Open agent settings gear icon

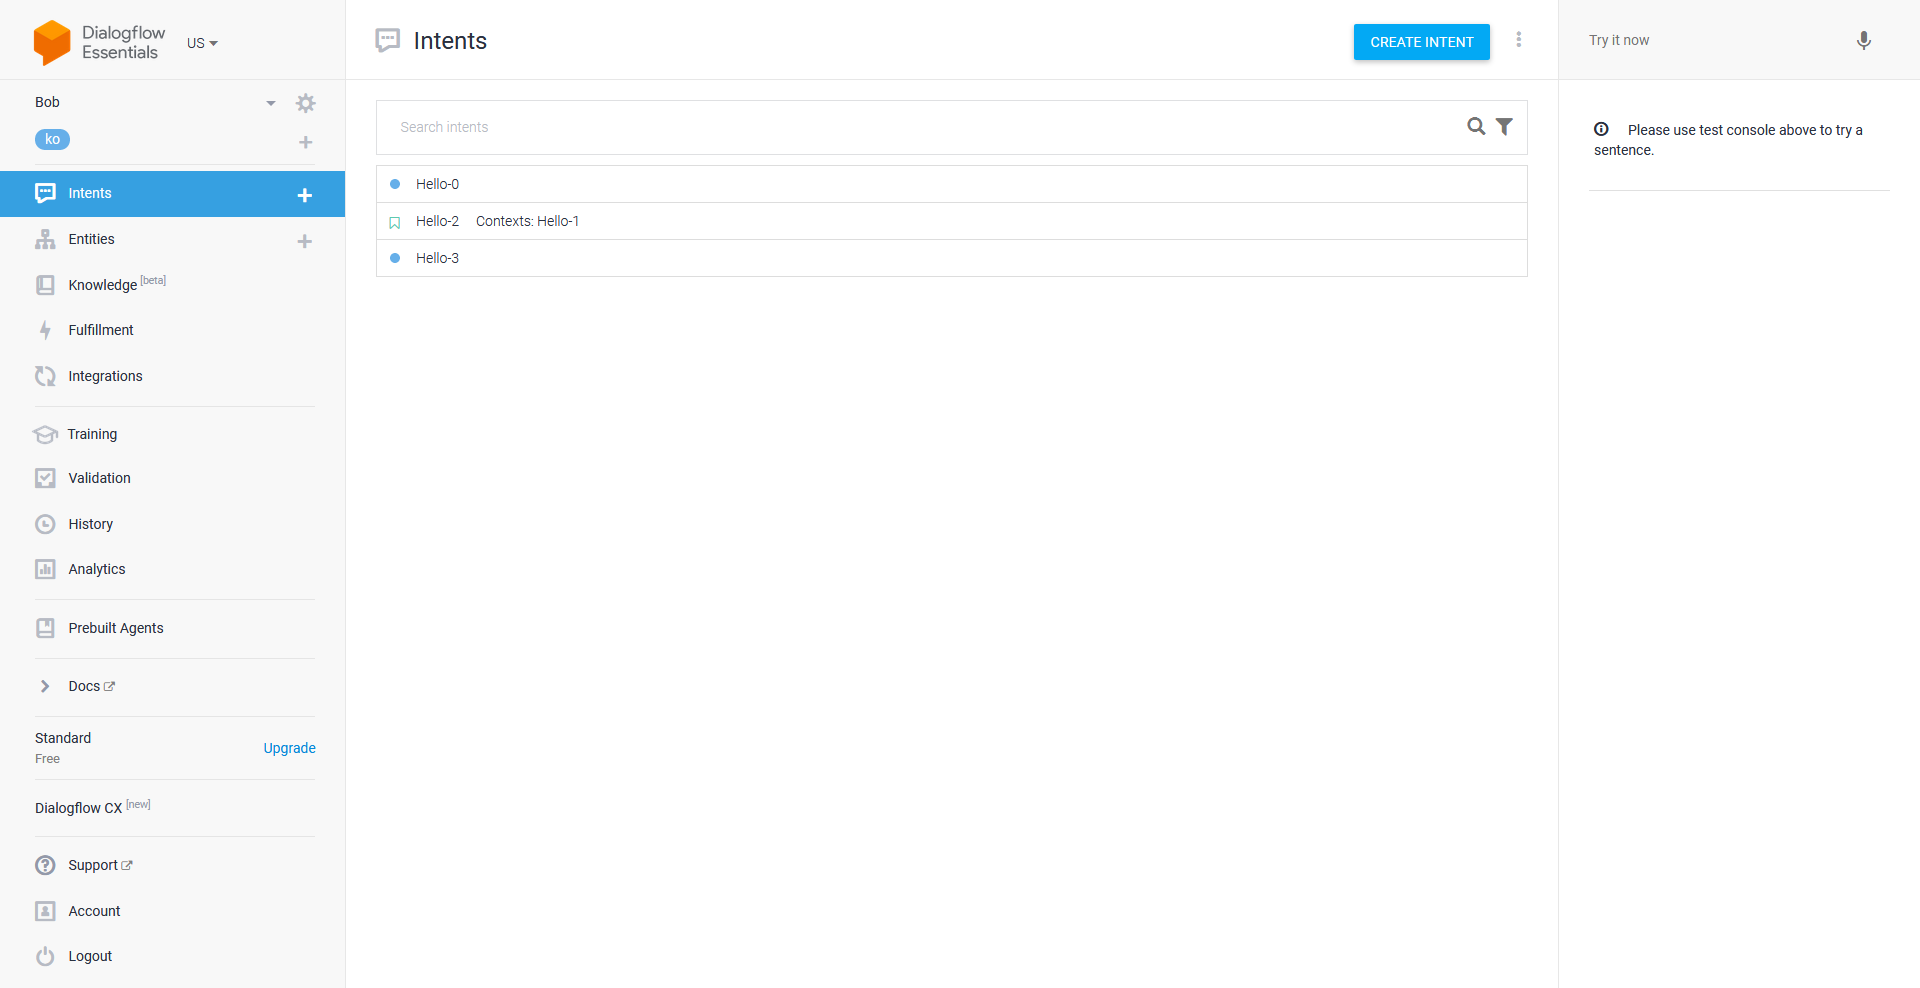(x=306, y=103)
